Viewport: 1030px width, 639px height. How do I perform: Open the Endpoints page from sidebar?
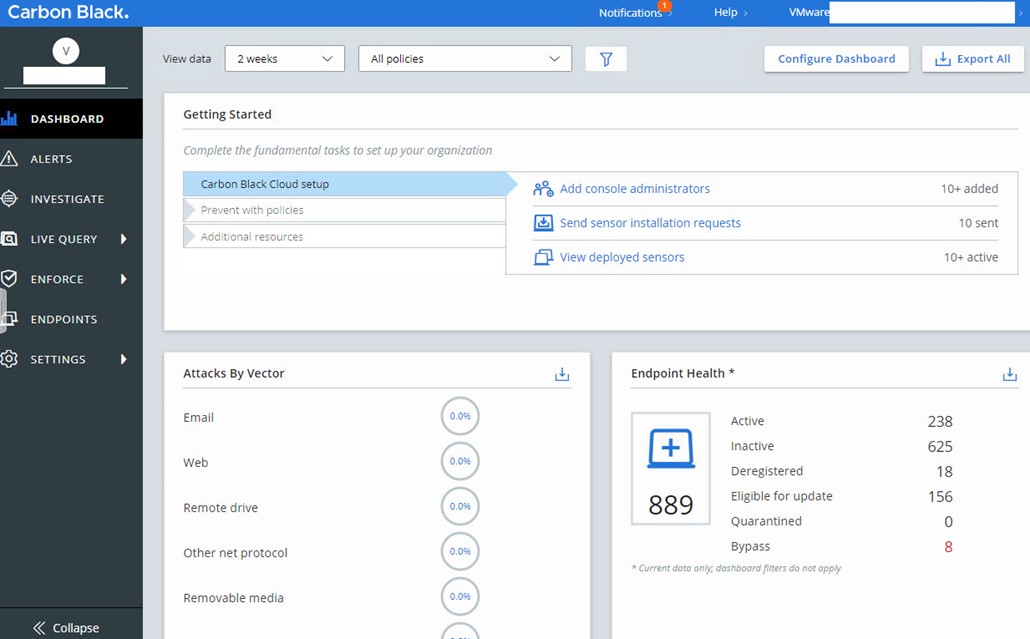[x=64, y=319]
